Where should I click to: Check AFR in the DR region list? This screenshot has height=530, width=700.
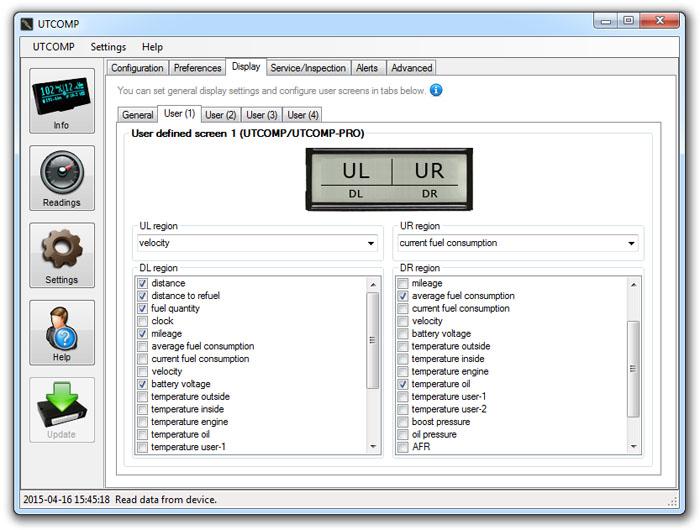pos(403,447)
